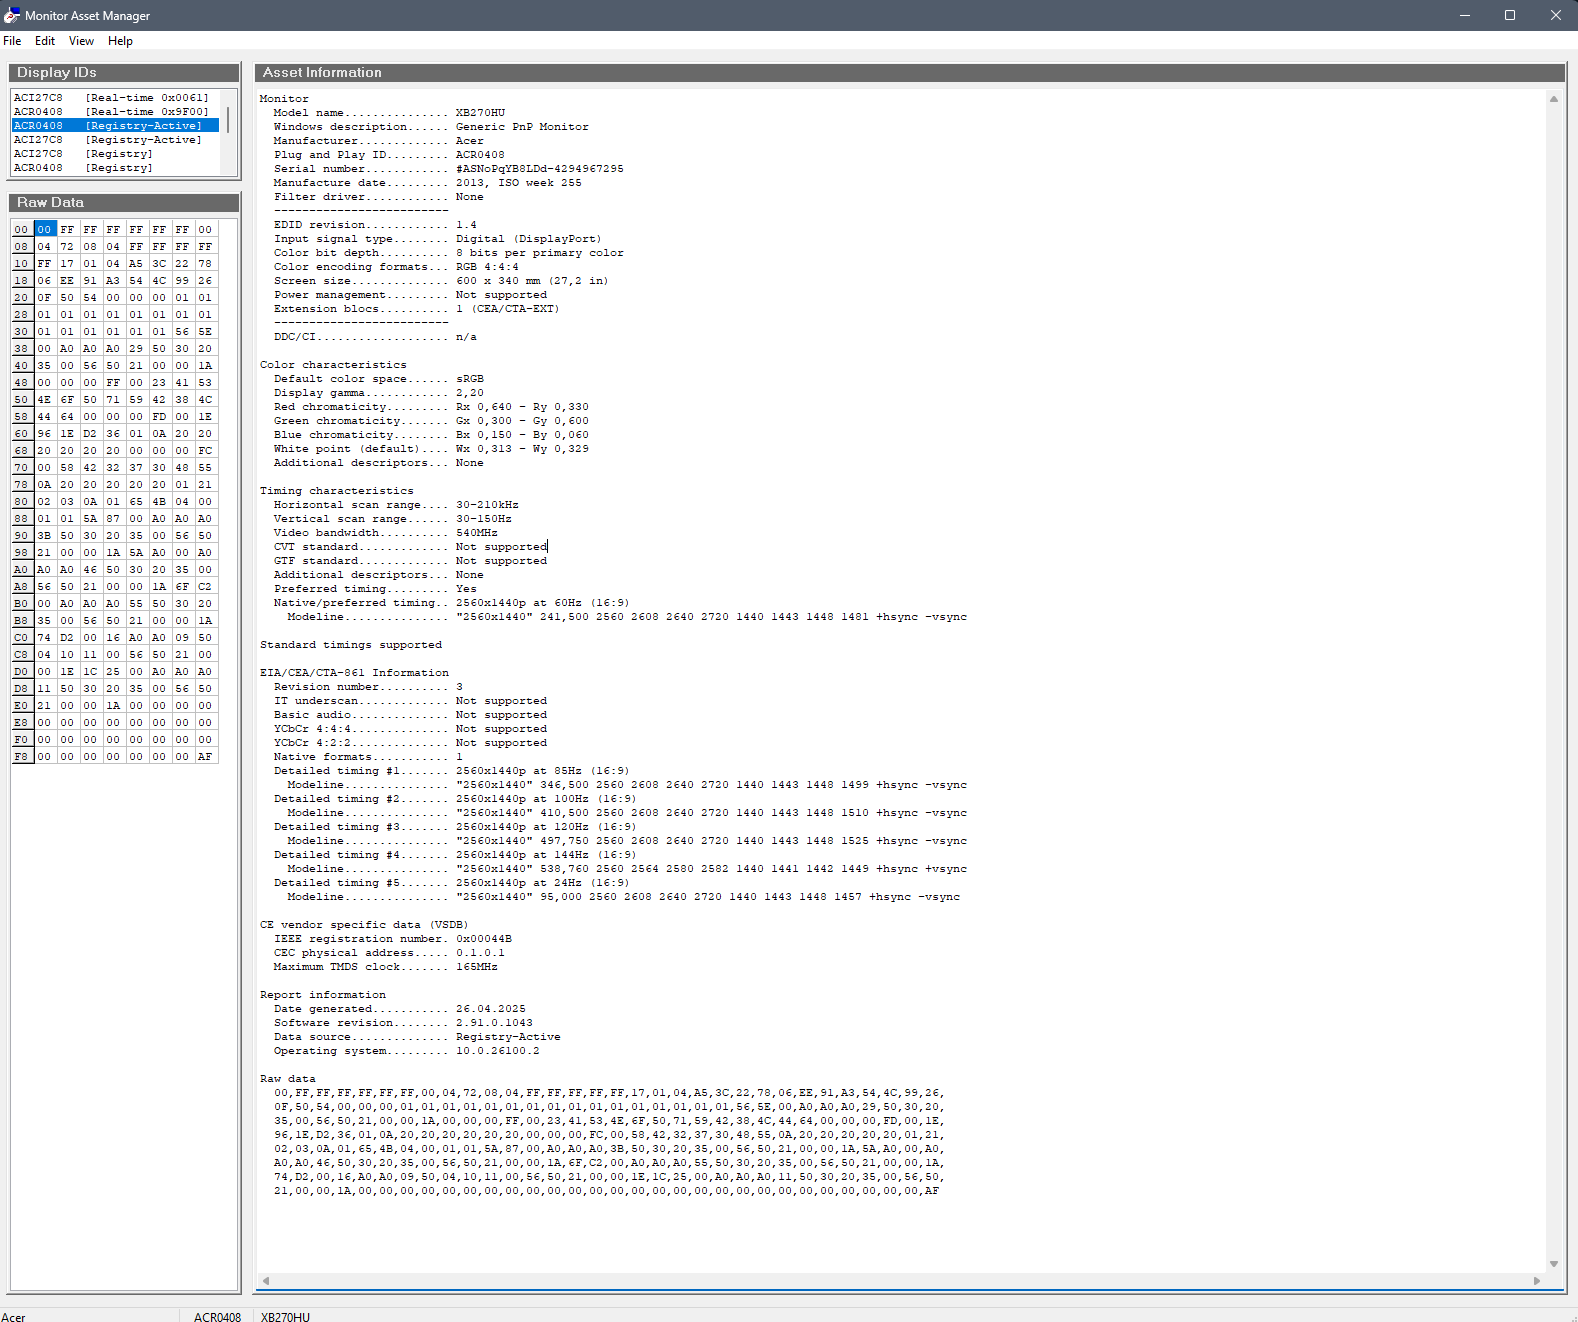Viewport: 1578px width, 1322px height.
Task: Click the status bar entry XB270HU
Action: point(285,1317)
